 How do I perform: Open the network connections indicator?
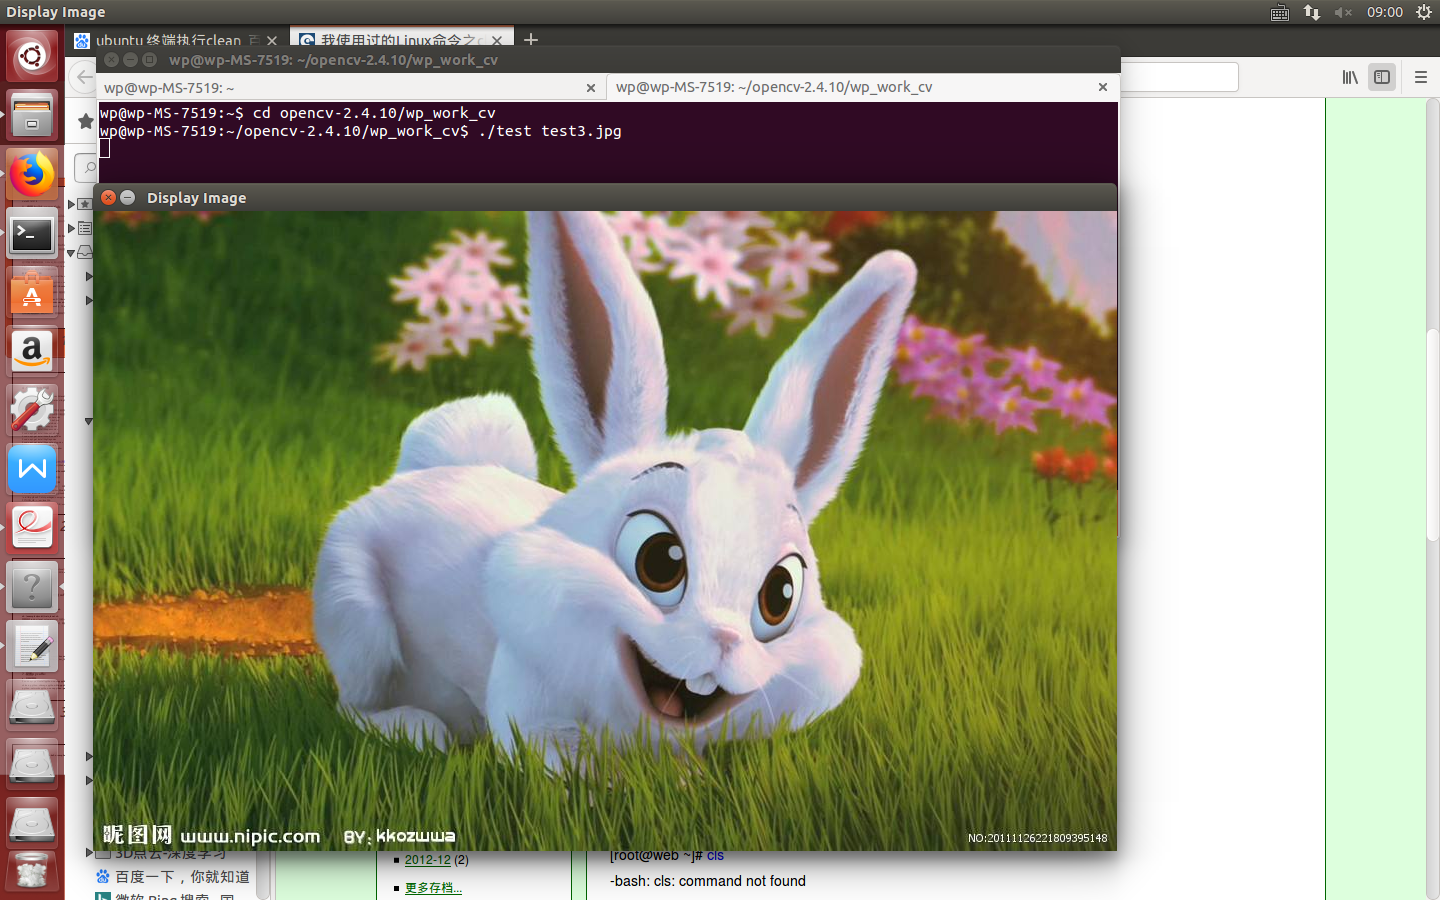tap(1312, 12)
